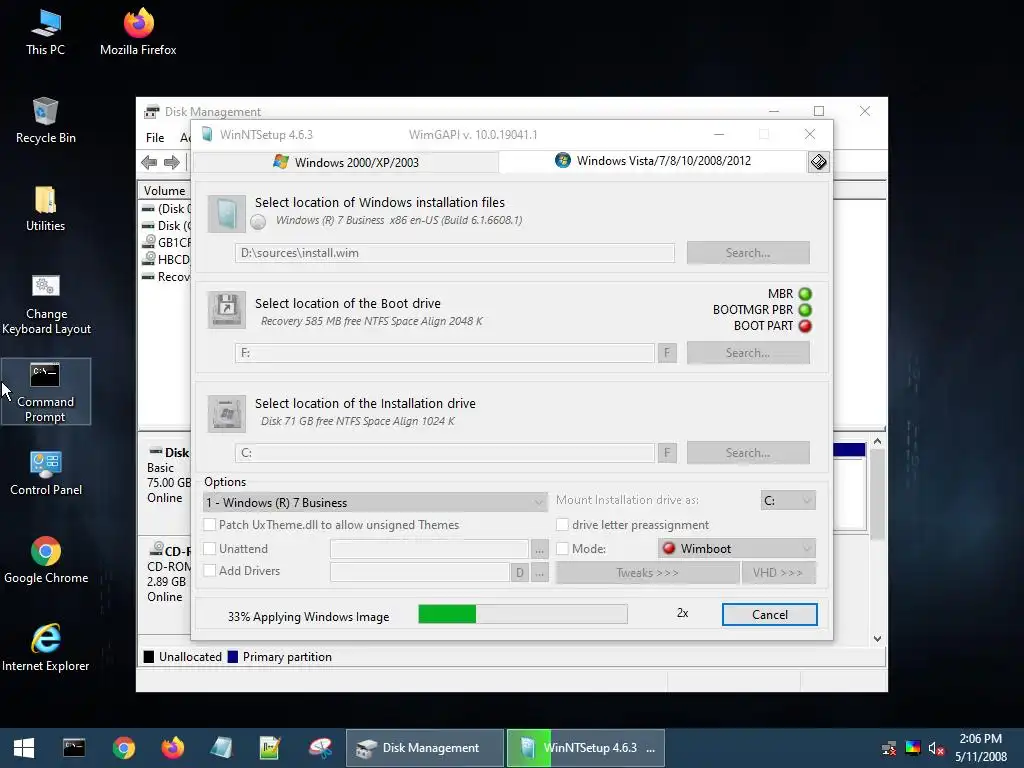Select Change Keyboard Layout desktop icon
The image size is (1024, 768).
click(x=46, y=304)
